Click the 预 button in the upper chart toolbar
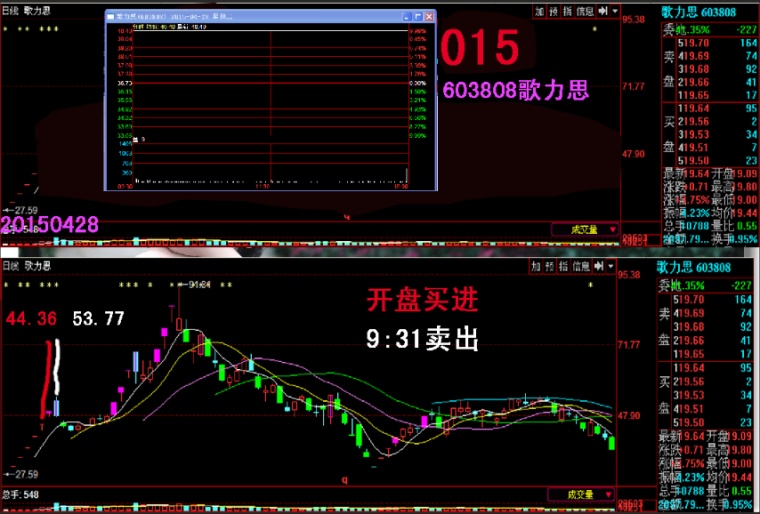 554,11
